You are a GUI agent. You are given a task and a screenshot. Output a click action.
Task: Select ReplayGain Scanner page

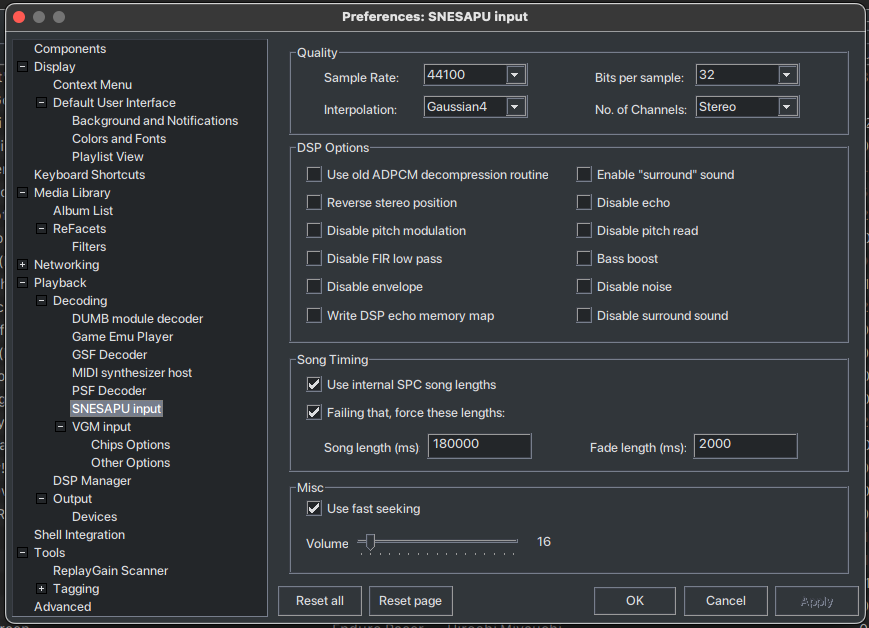click(110, 571)
